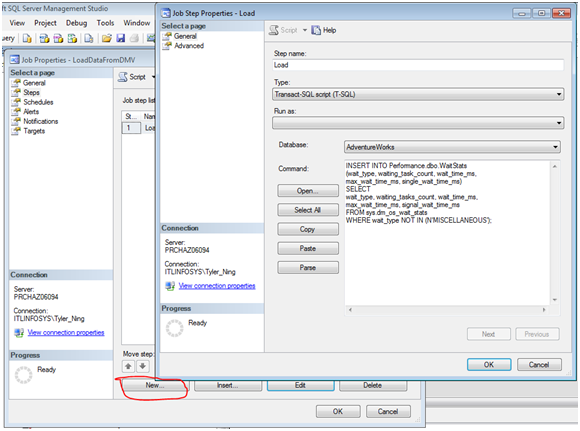Open the Script dropdown arrow beside Help
Viewport: 580px width, 431px height.
pos(305,30)
